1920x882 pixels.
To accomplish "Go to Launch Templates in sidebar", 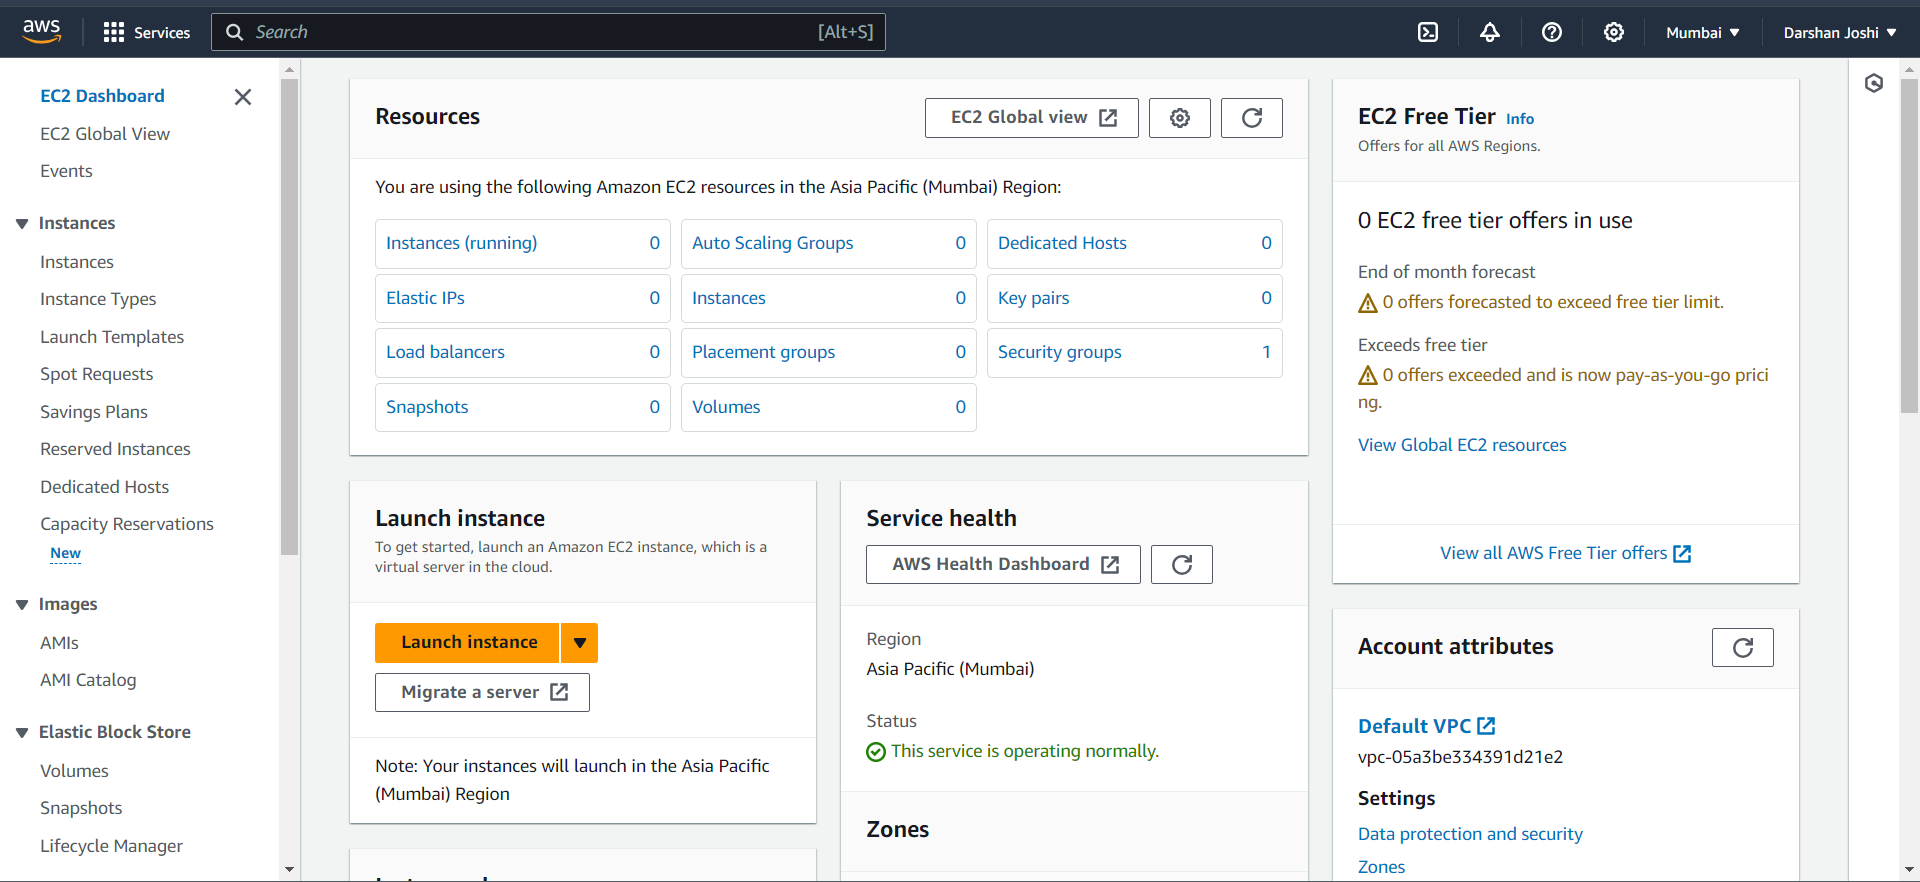I will tap(112, 337).
